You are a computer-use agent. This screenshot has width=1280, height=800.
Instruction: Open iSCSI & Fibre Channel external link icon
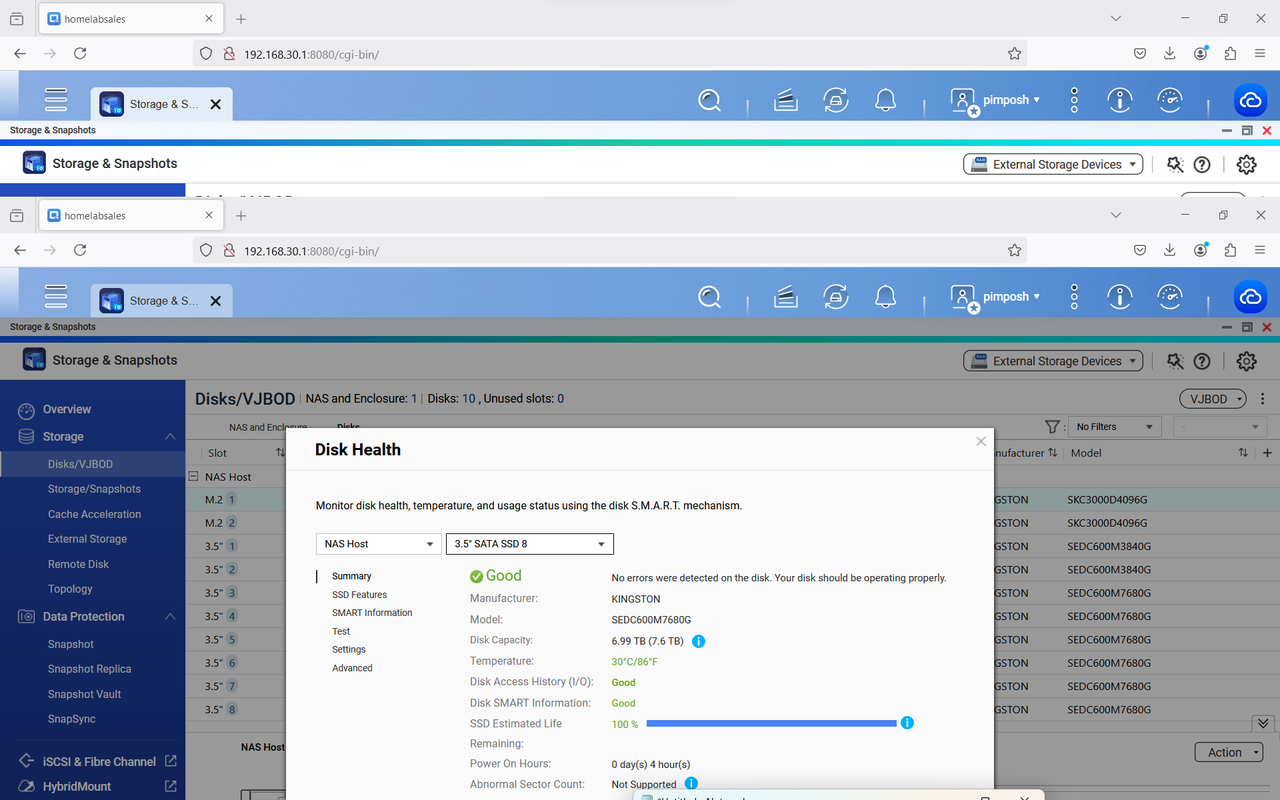point(170,761)
